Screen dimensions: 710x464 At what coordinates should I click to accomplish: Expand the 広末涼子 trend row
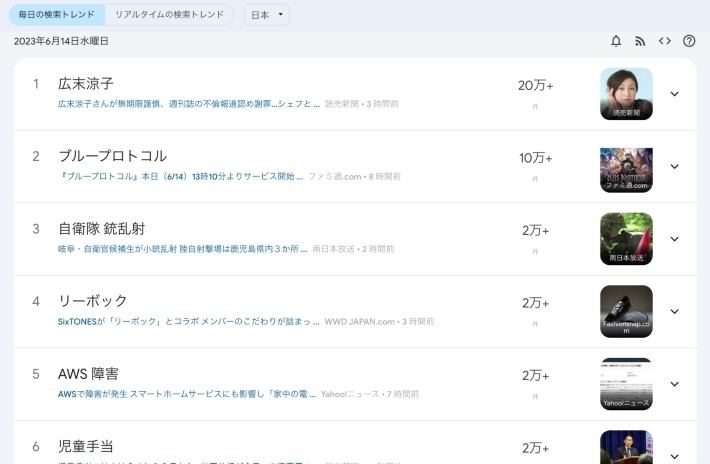(x=674, y=94)
